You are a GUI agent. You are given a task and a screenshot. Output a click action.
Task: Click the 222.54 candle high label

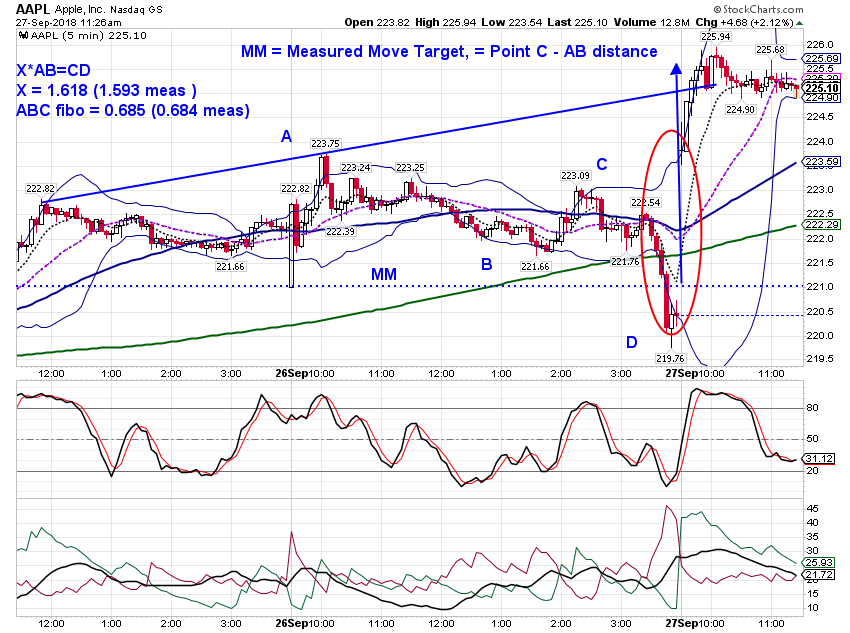tap(646, 203)
